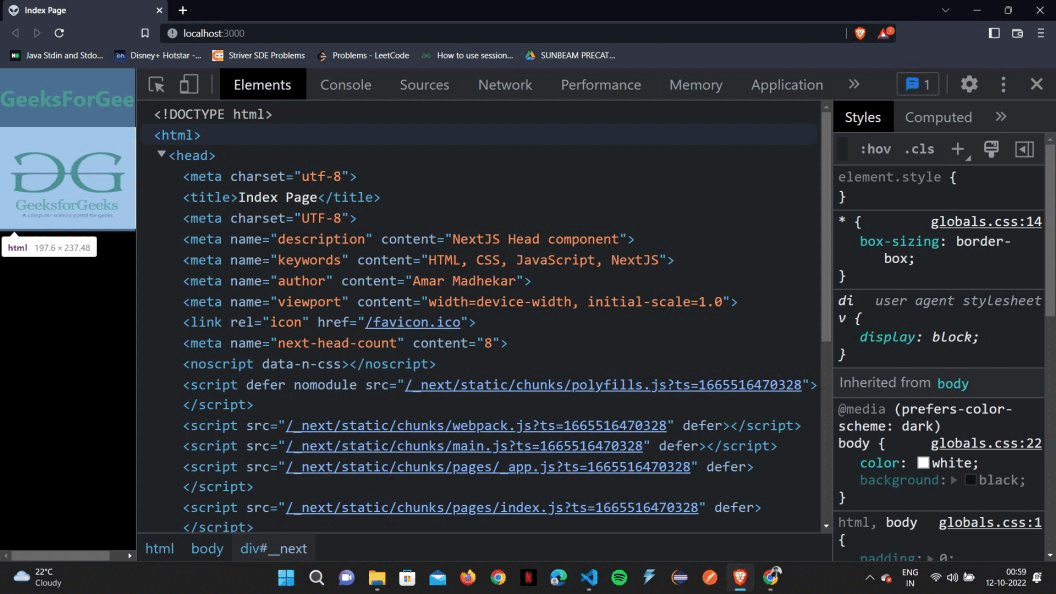
Task: Open DevTools settings gear
Action: coord(968,85)
